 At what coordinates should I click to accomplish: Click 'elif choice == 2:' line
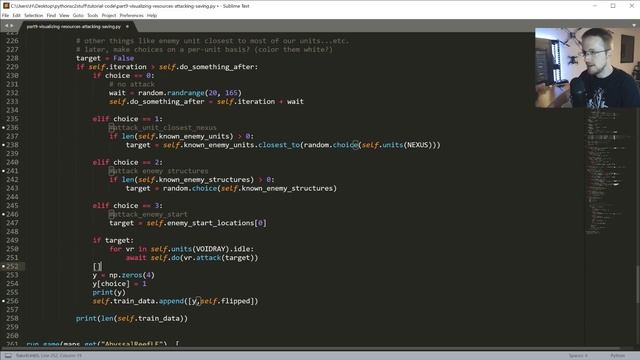tap(127, 162)
